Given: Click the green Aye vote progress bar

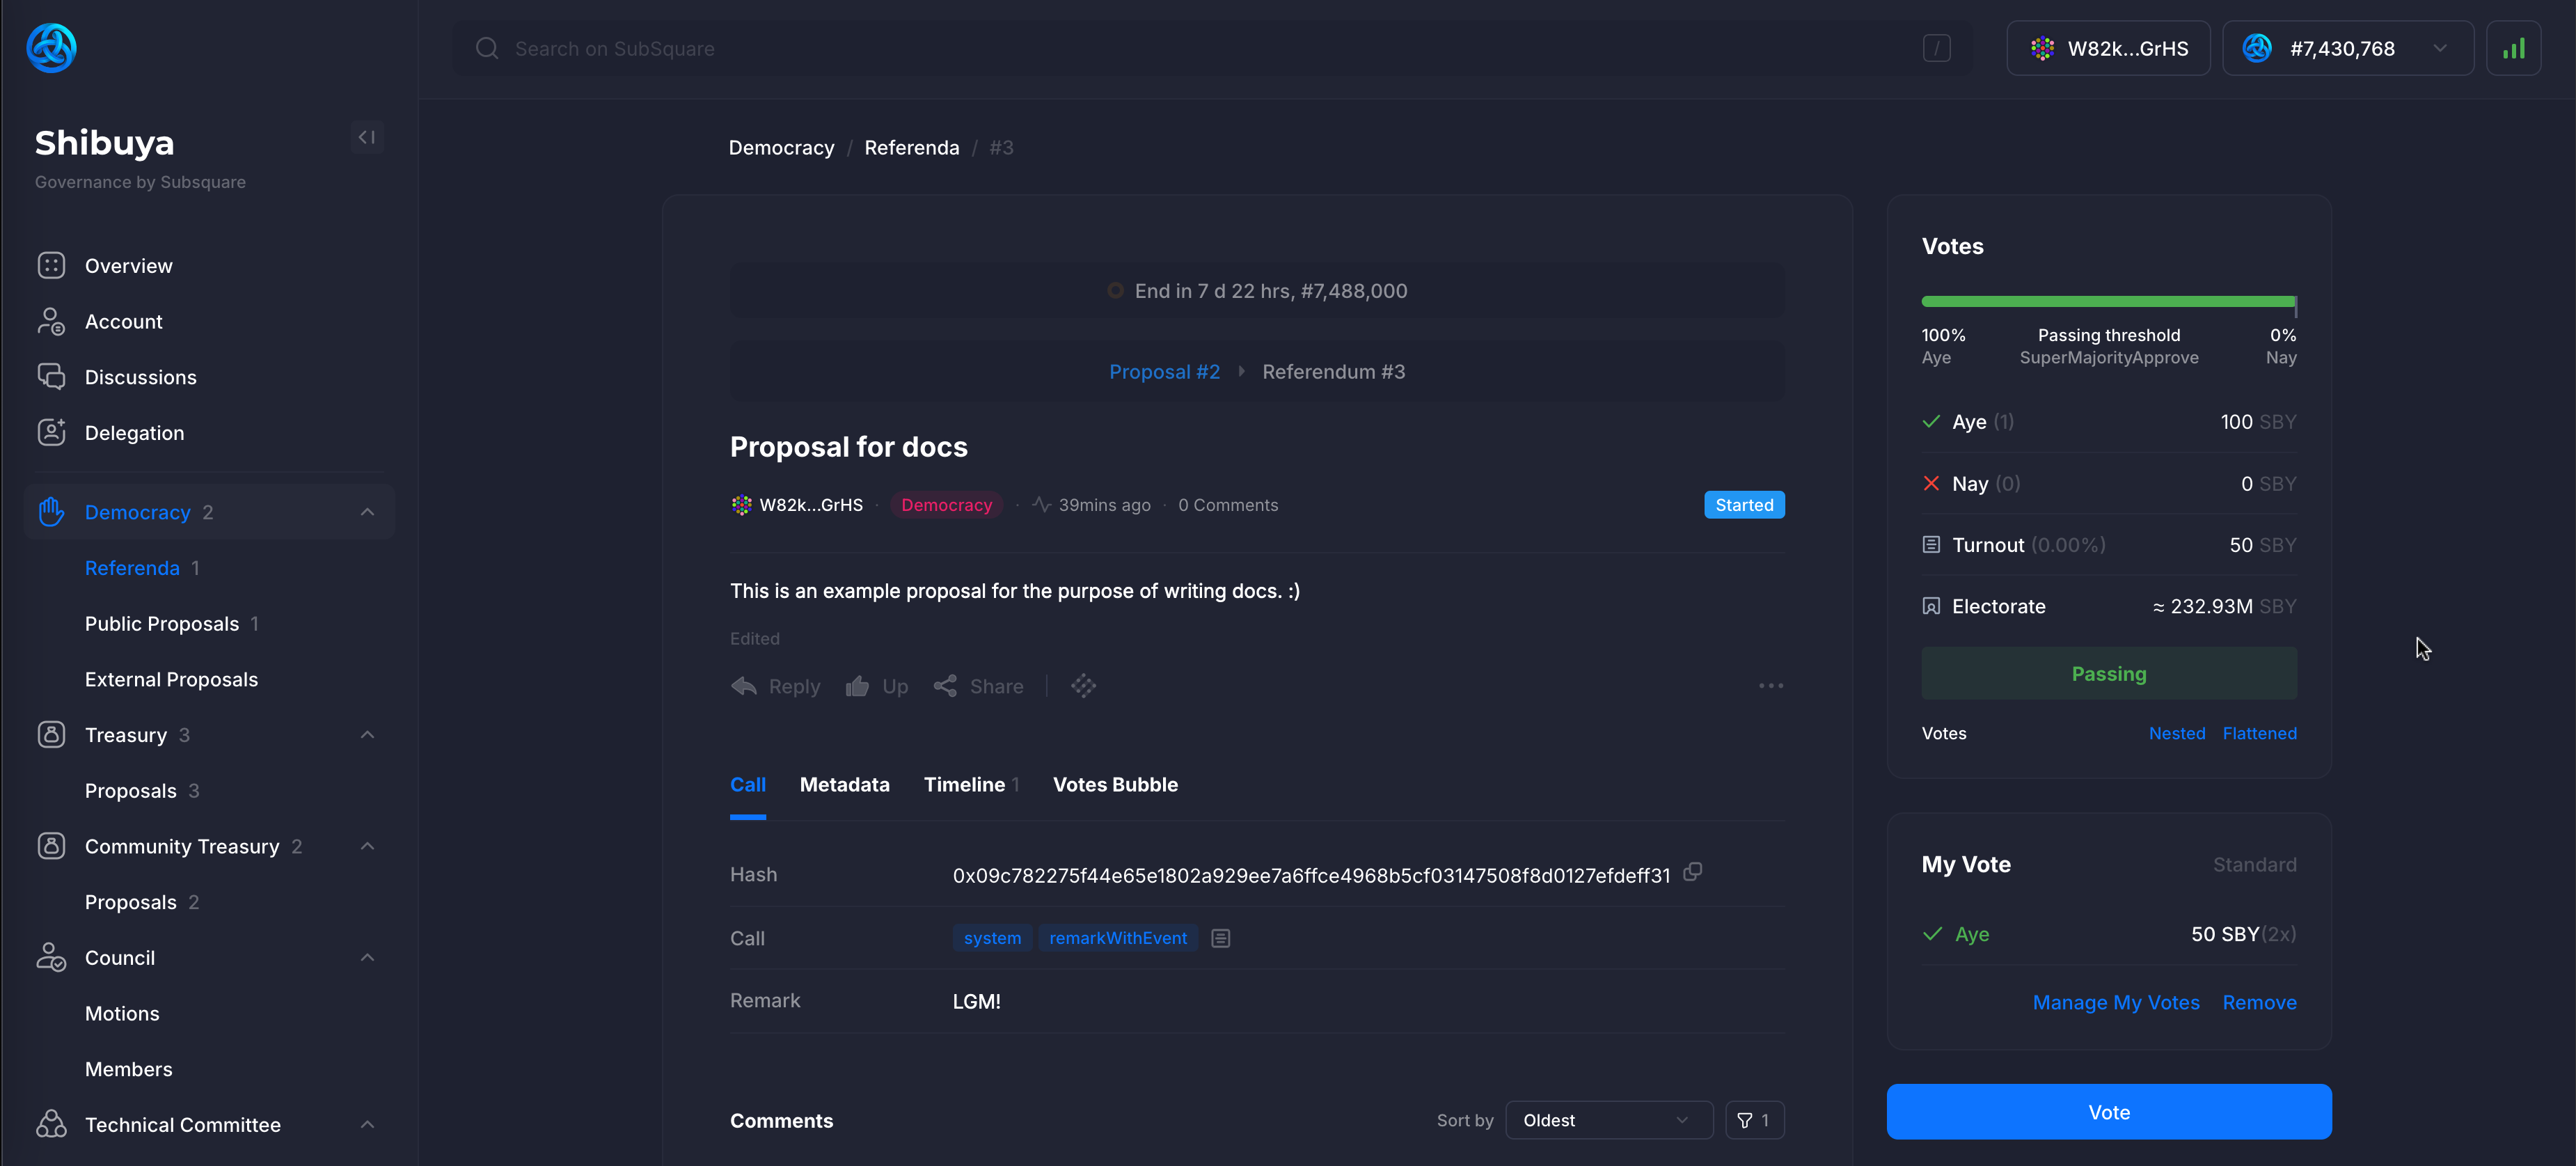Looking at the screenshot, I should pos(2107,301).
